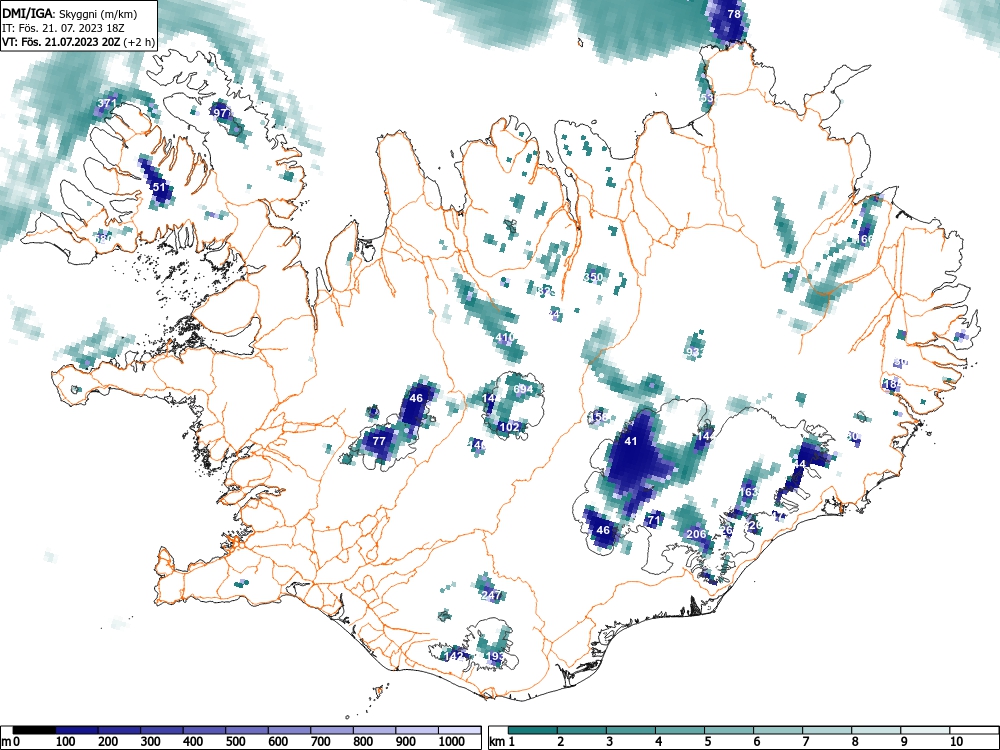Click the '93' visibility value on the map
Screen dimensions: 1000x750
click(694, 352)
